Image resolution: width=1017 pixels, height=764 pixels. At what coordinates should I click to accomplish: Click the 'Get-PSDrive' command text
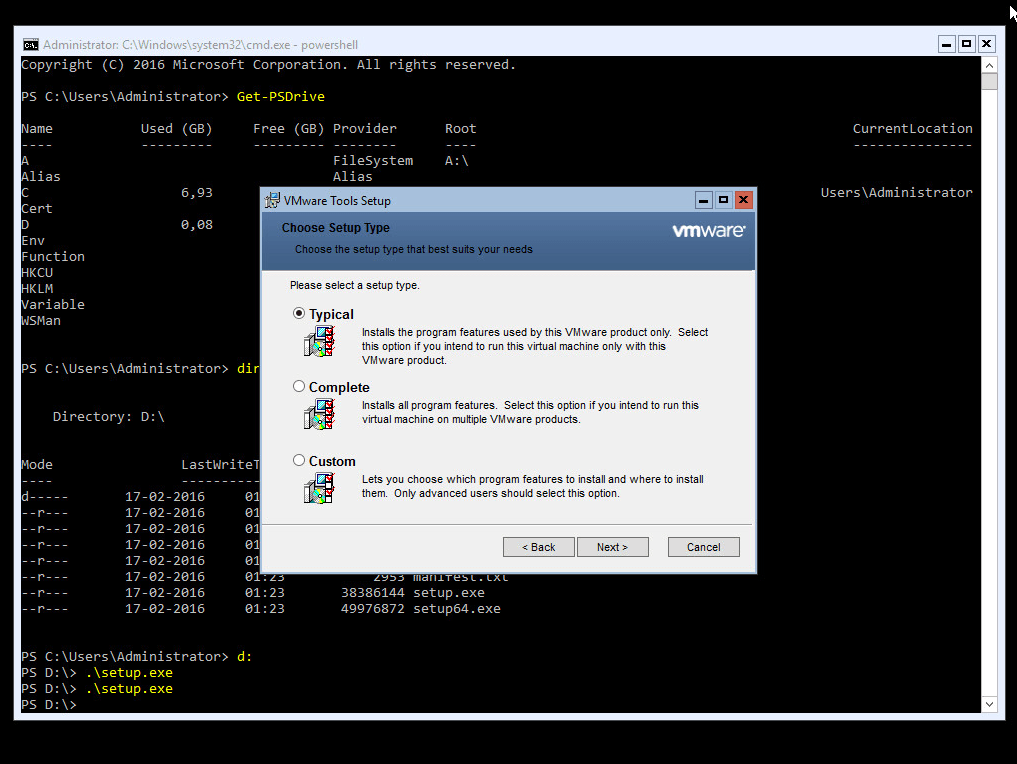pyautogui.click(x=281, y=97)
